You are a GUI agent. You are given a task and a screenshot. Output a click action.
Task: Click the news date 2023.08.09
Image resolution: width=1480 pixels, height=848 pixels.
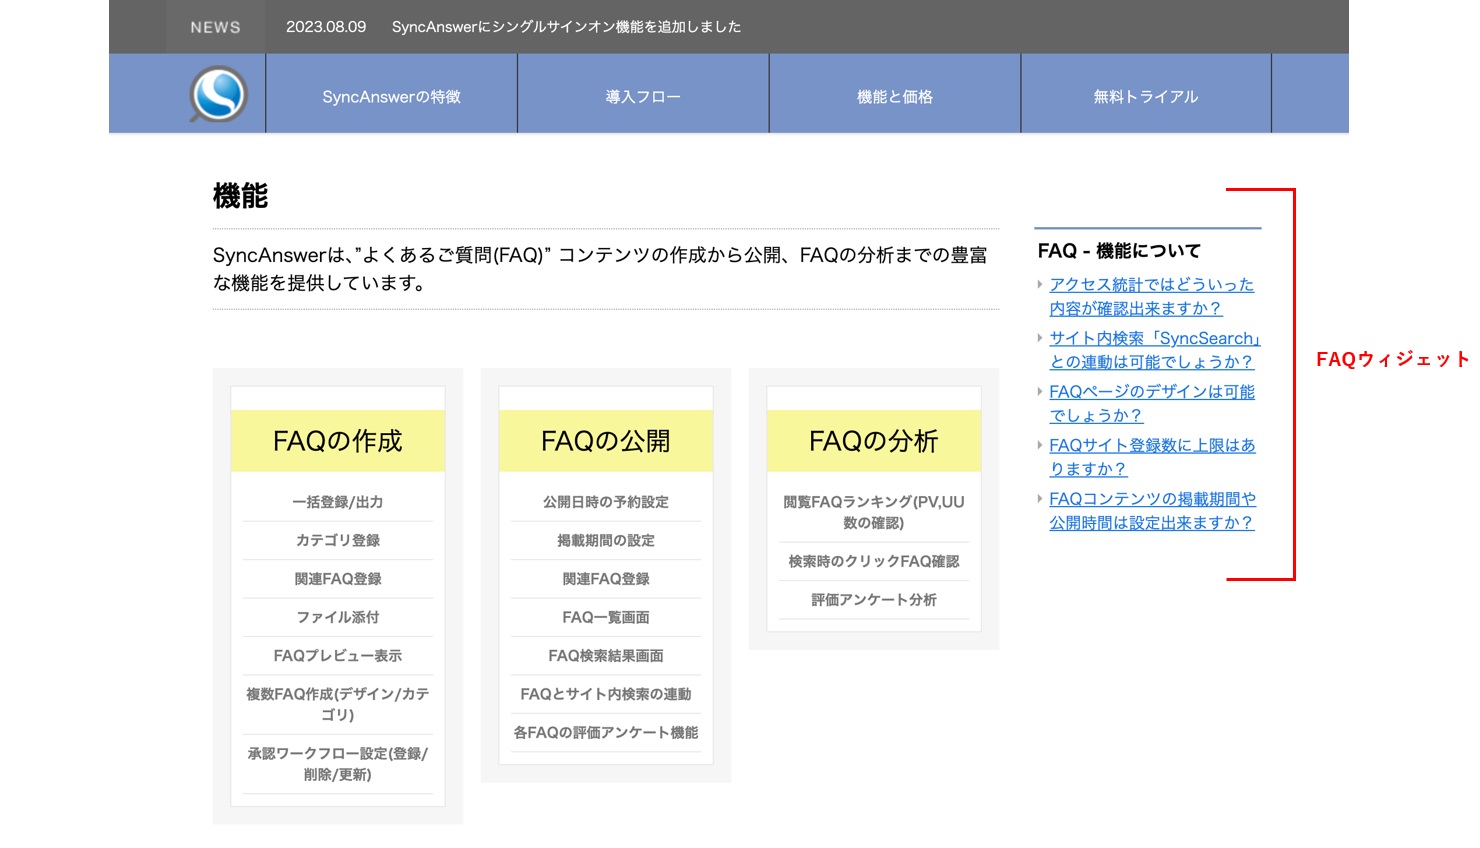pos(326,27)
